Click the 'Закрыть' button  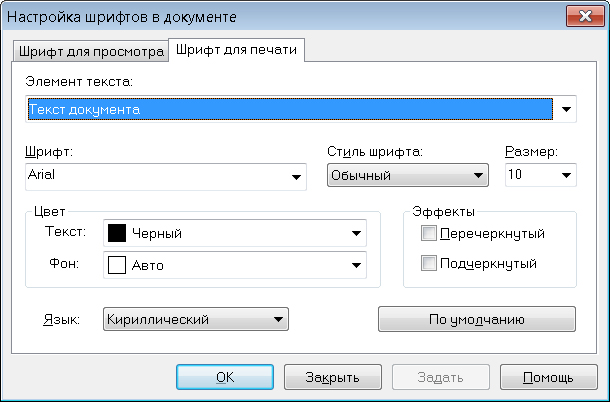(333, 377)
